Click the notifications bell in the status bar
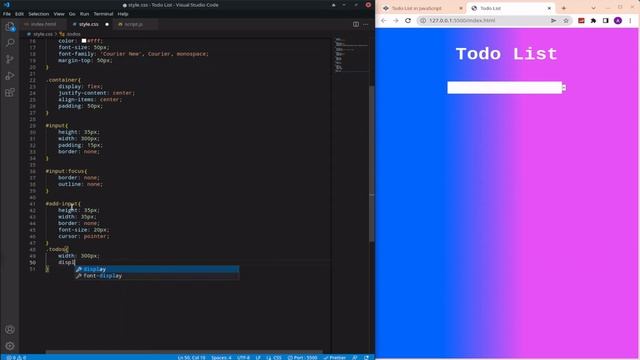Image resolution: width=640 pixels, height=360 pixels. [367, 357]
